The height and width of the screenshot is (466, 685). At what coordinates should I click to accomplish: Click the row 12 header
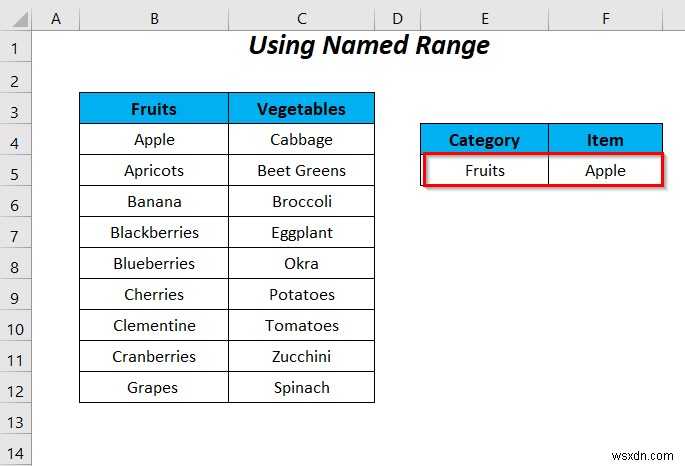[17, 388]
